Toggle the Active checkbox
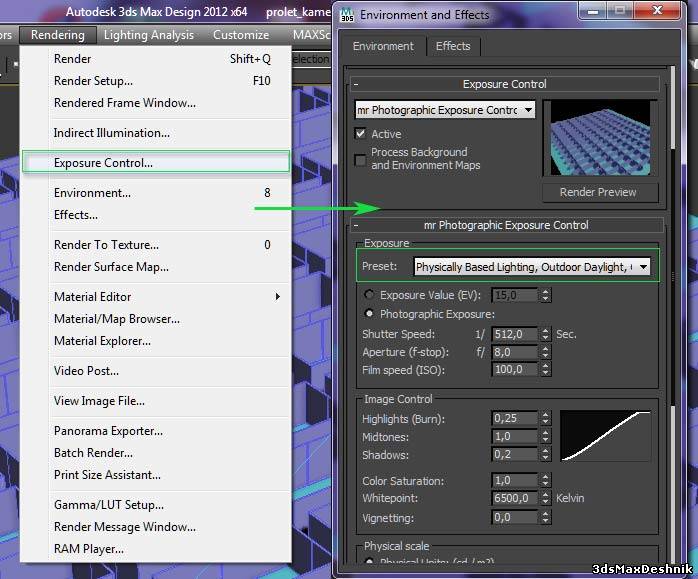The height and width of the screenshot is (579, 698). coord(361,134)
